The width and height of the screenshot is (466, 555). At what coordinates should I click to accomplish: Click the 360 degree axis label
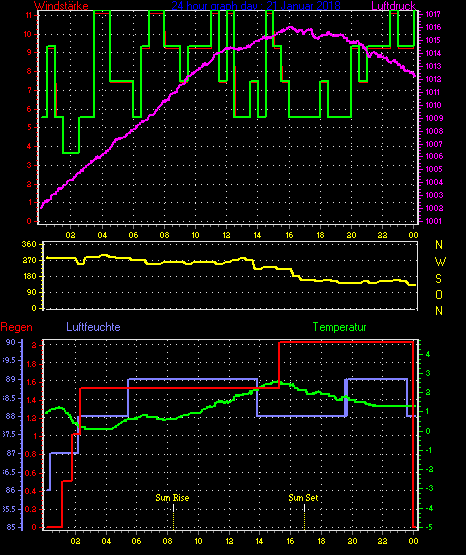pos(29,244)
